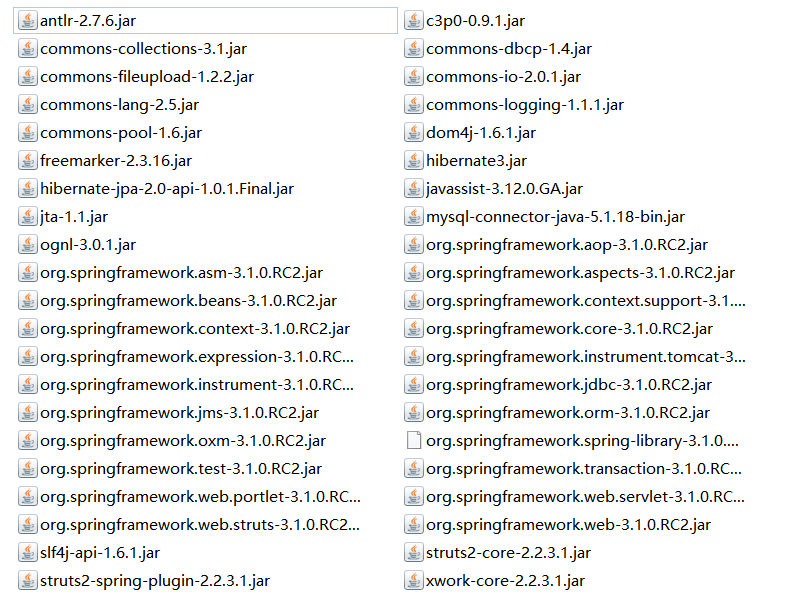Screen dimensions: 802x607
Task: Click the jar icon beside antlr-2.7.6.jar
Action: (28, 20)
